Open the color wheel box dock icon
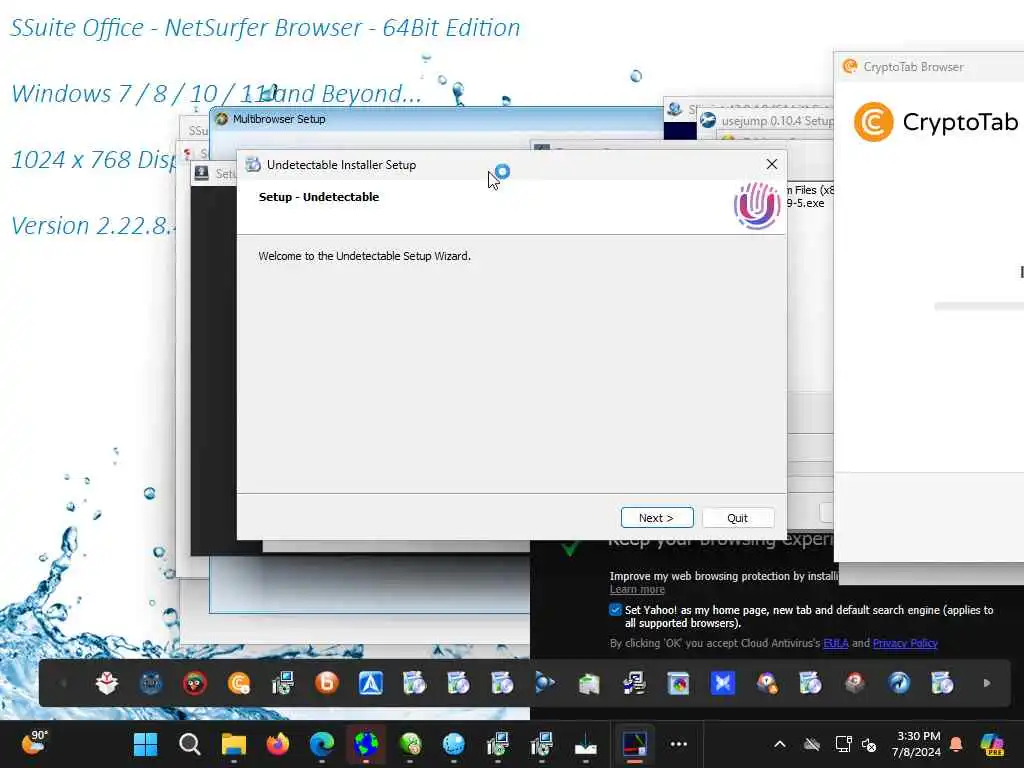The height and width of the screenshot is (768, 1024). click(678, 683)
